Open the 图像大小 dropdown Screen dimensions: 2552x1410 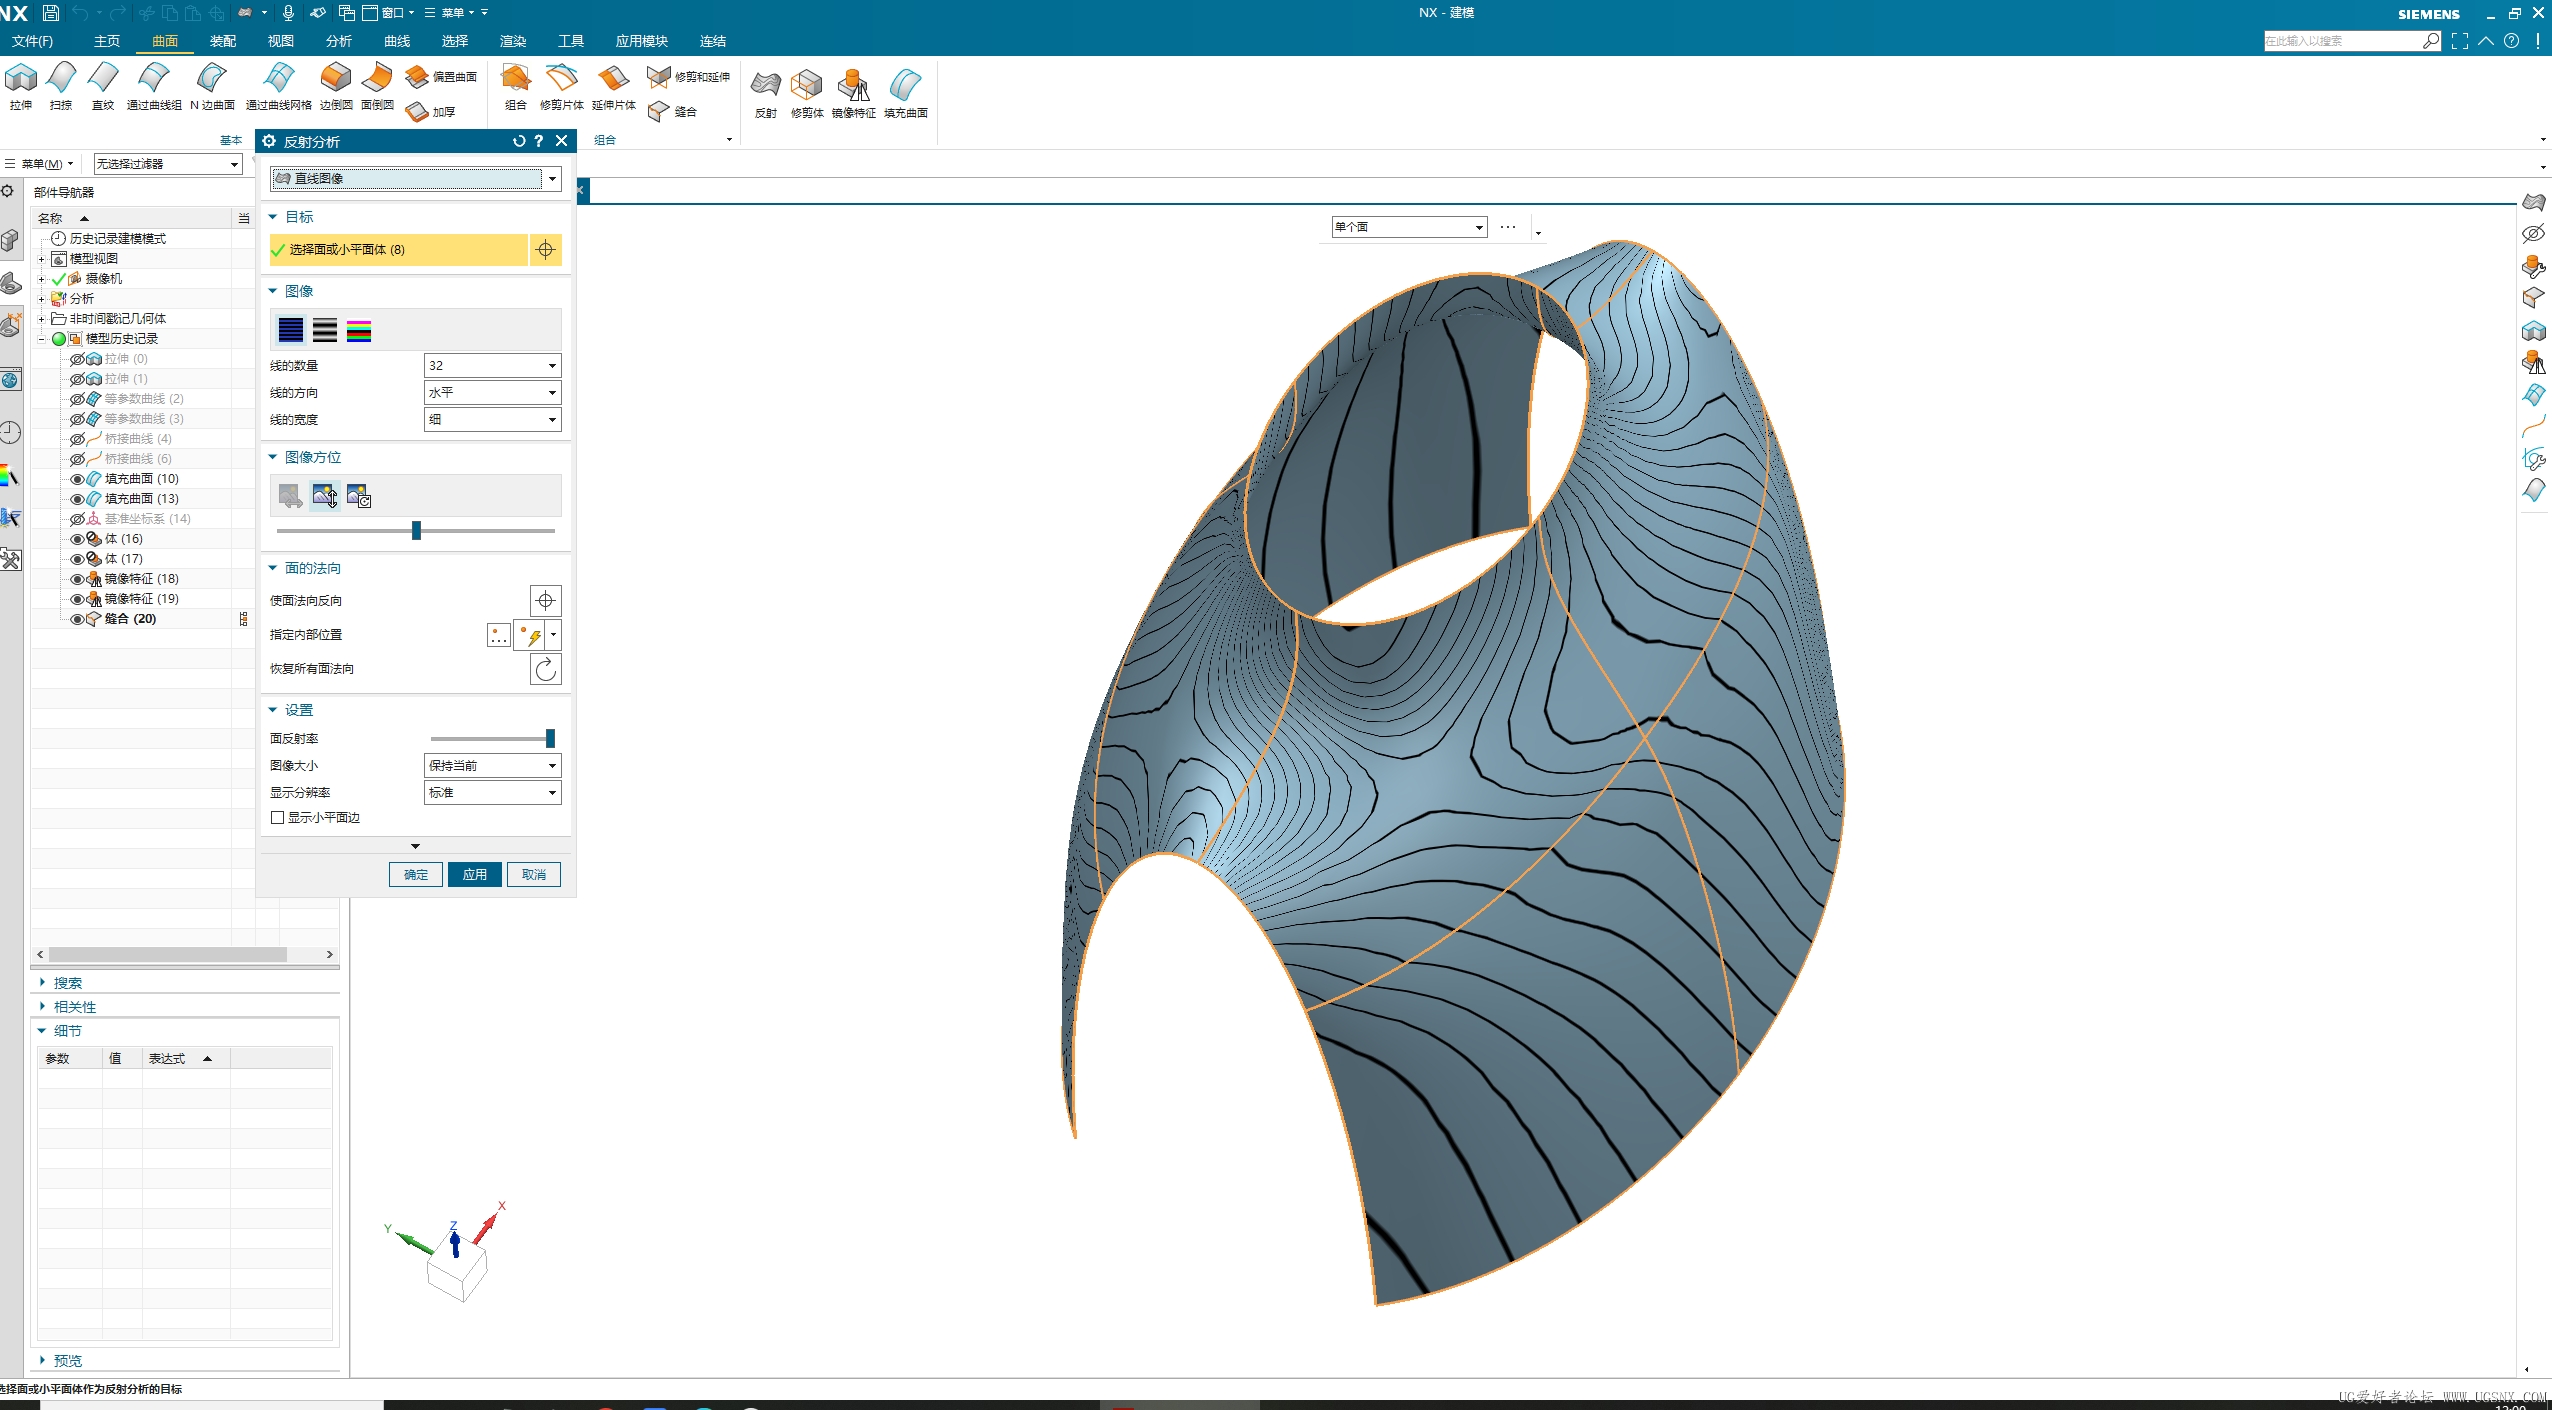(492, 765)
